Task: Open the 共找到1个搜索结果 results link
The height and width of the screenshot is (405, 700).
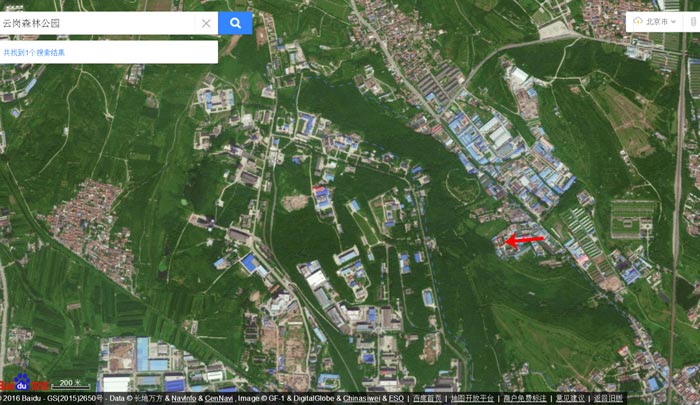Action: pyautogui.click(x=34, y=52)
